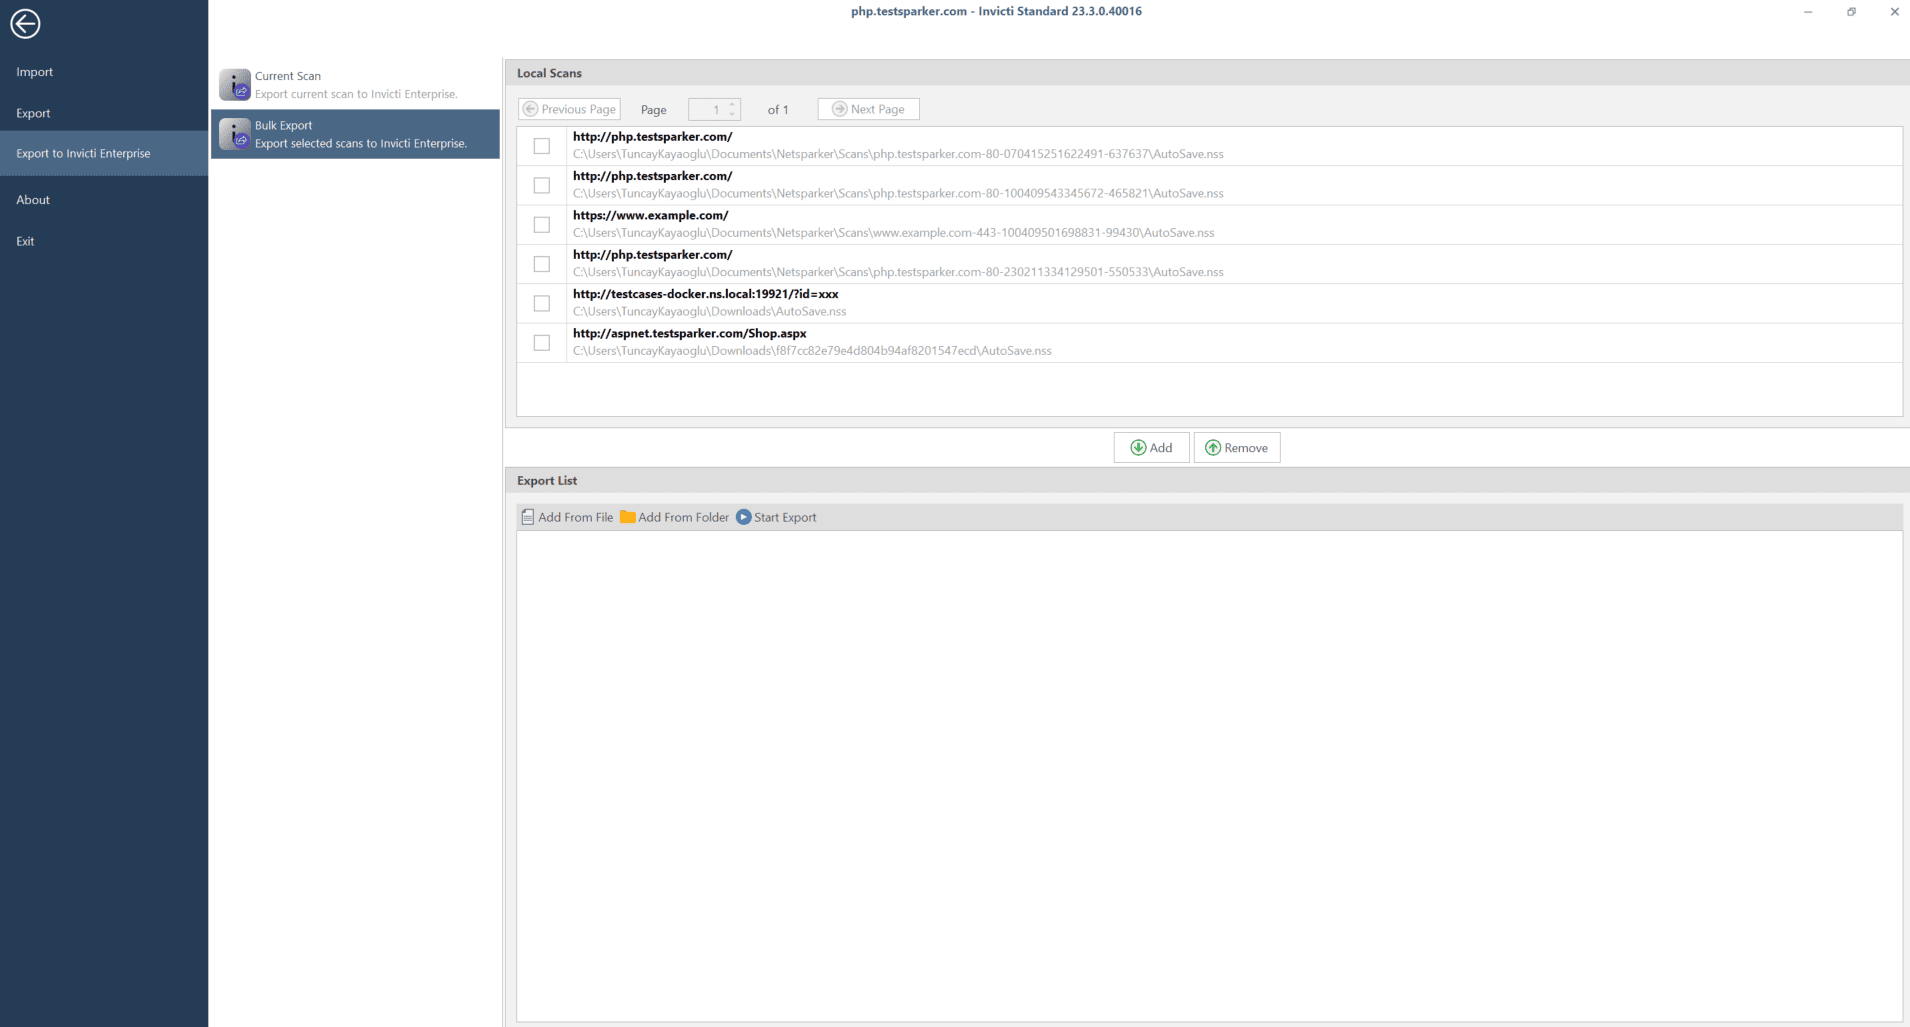
Task: Click the Add From Folder icon
Action: pos(627,517)
